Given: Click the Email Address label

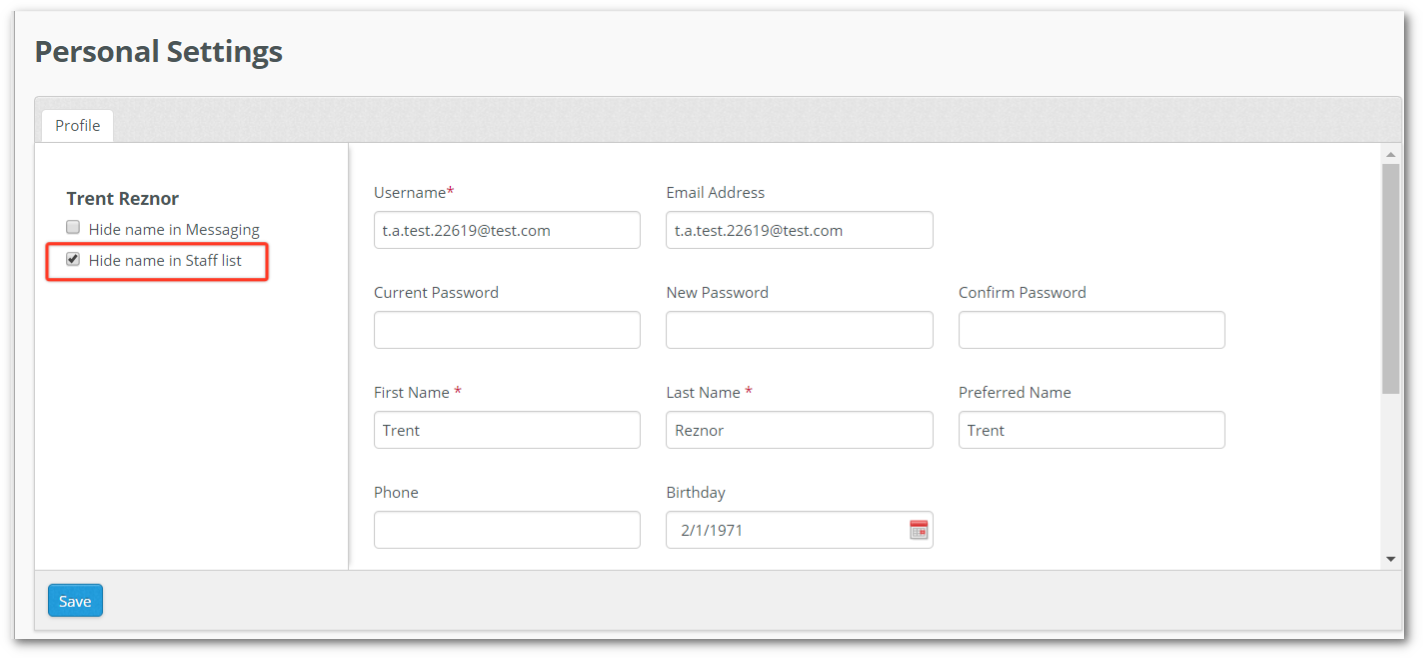Looking at the screenshot, I should click(x=715, y=192).
